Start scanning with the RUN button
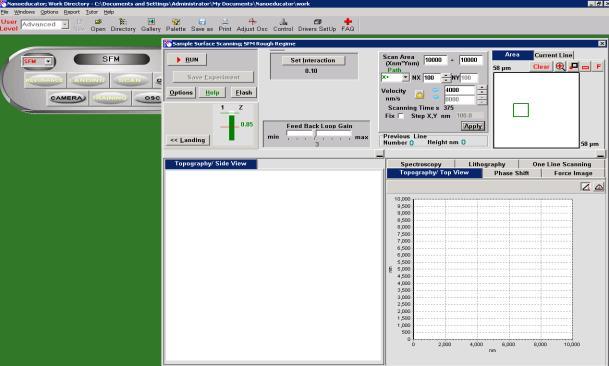 187,60
